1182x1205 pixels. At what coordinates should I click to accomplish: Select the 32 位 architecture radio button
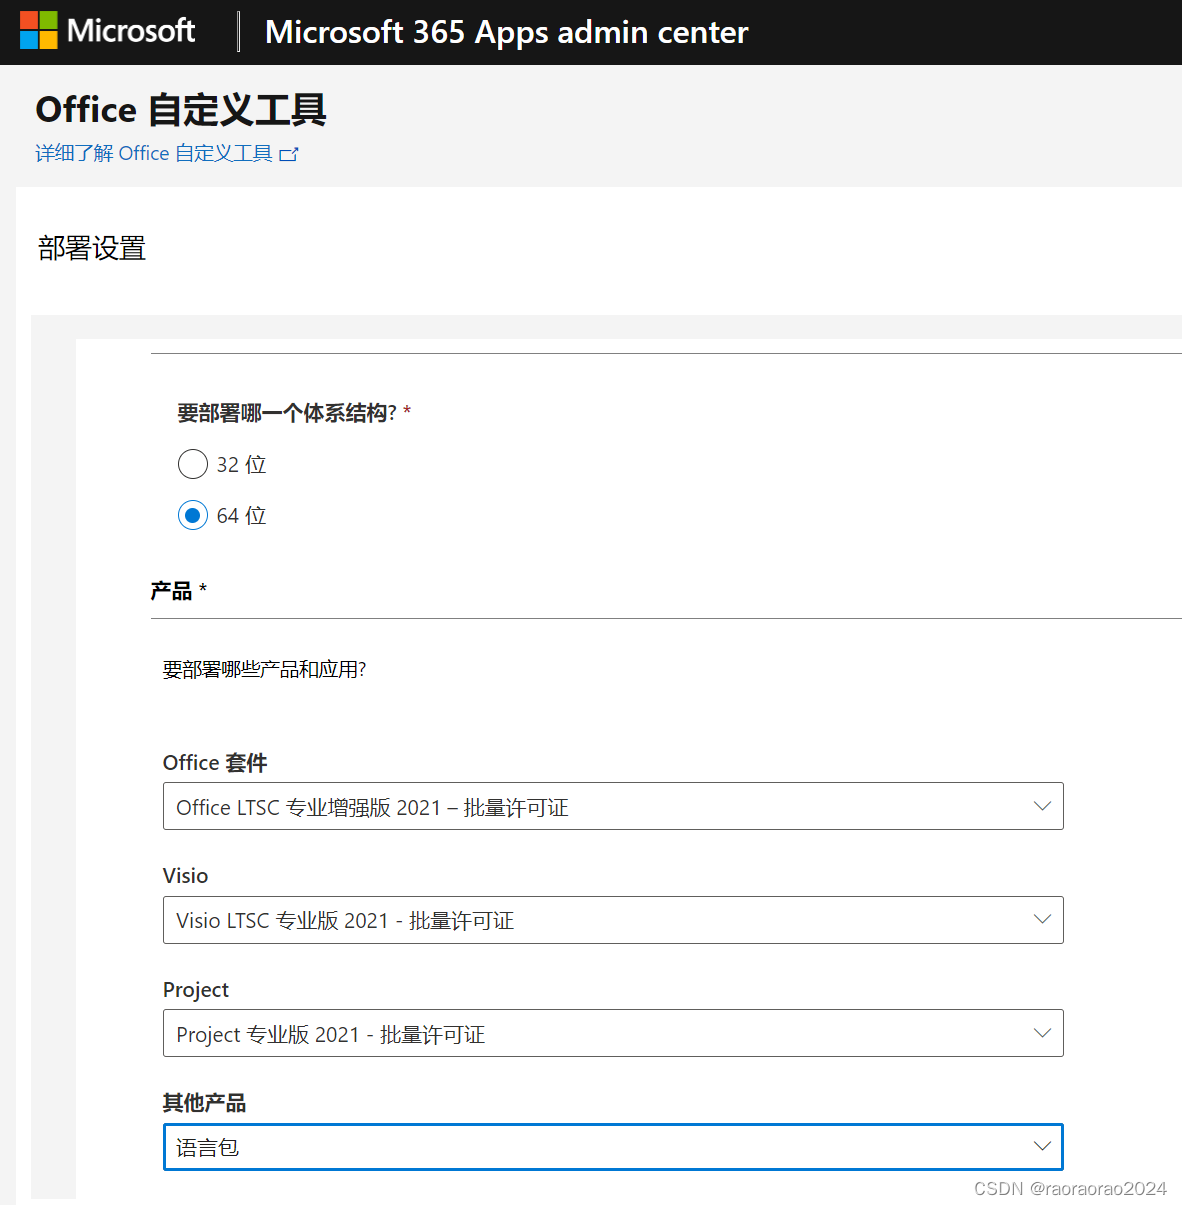193,464
